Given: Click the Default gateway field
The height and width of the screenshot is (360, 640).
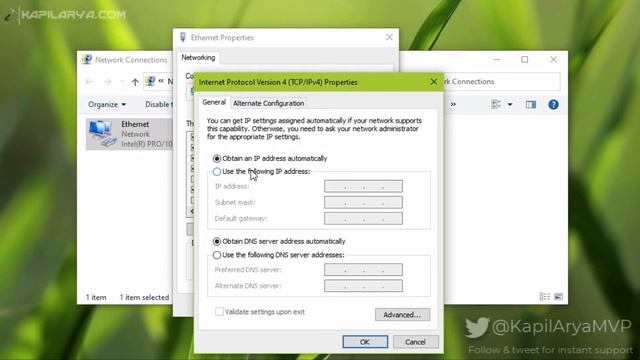Looking at the screenshot, I should (363, 218).
